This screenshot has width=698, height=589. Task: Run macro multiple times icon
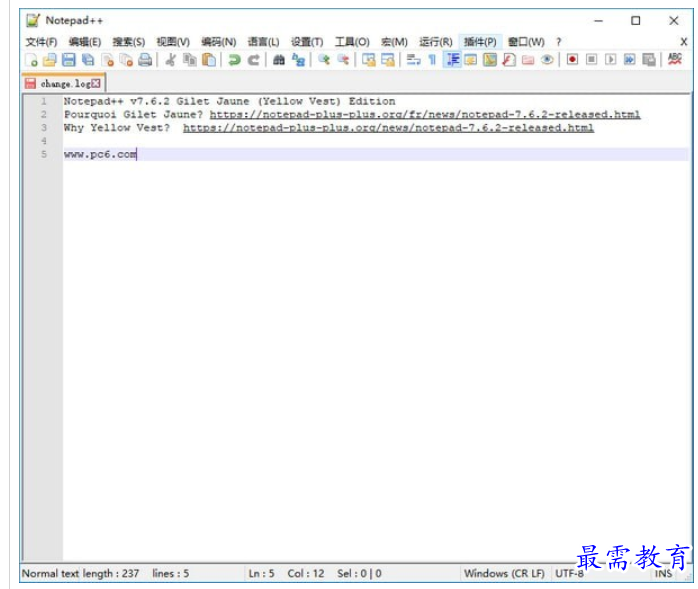tap(629, 60)
